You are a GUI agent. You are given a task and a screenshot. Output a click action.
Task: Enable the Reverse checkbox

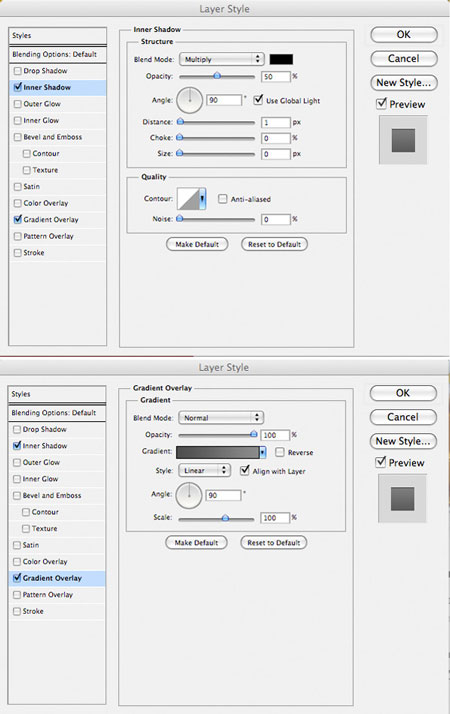[x=280, y=452]
